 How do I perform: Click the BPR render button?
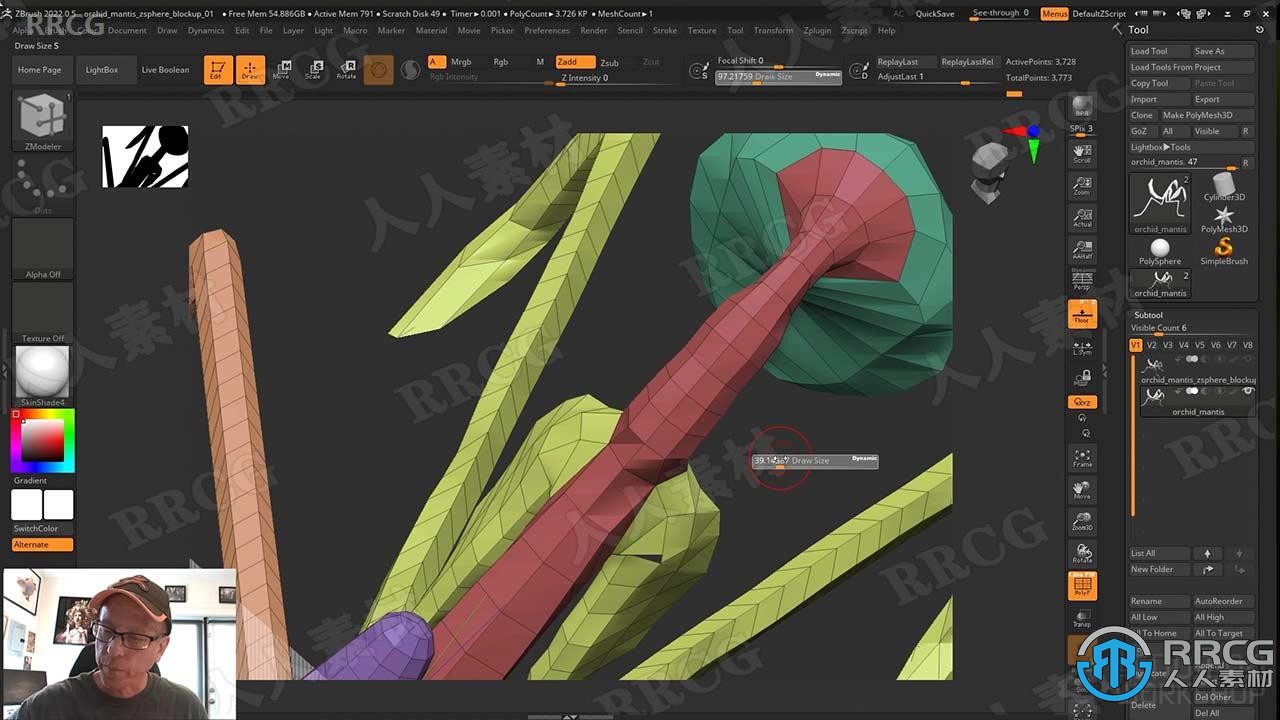1082,107
